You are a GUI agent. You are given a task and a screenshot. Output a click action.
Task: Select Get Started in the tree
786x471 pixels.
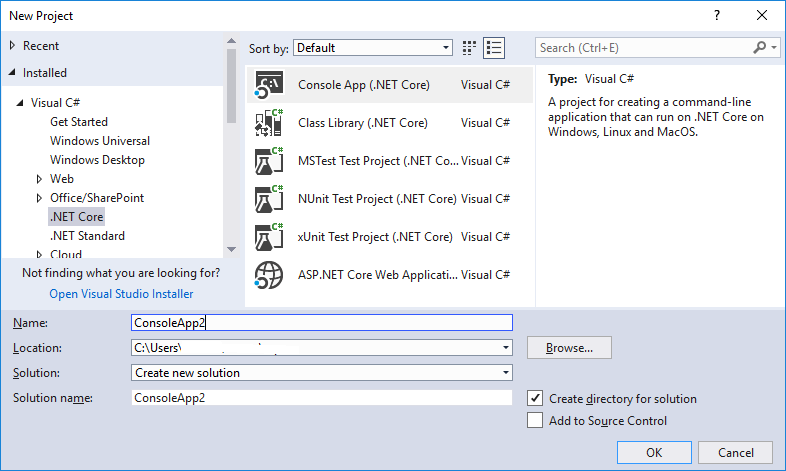coord(79,122)
